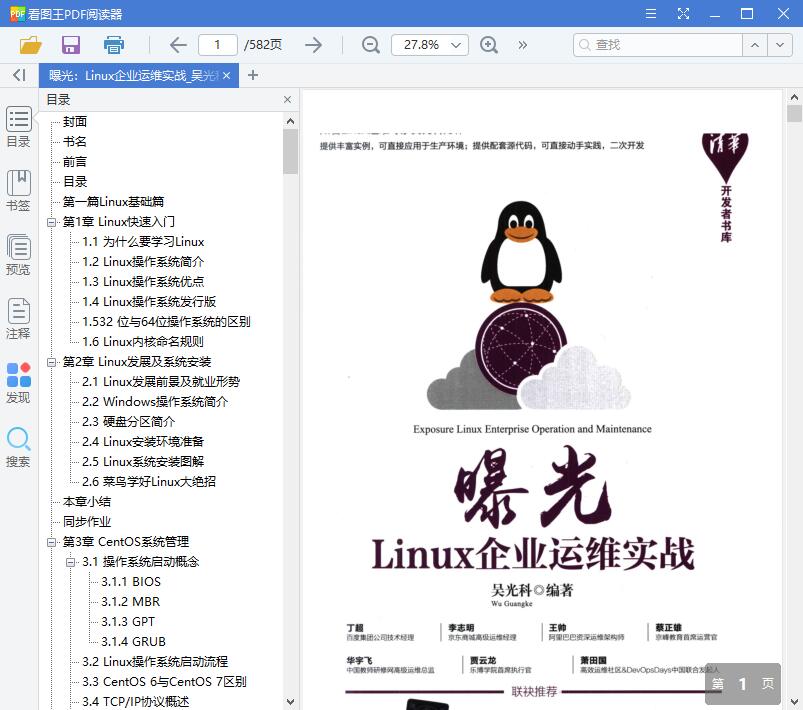The image size is (803, 710).
Task: Show more toolbar tools via double chevron
Action: [x=522, y=45]
